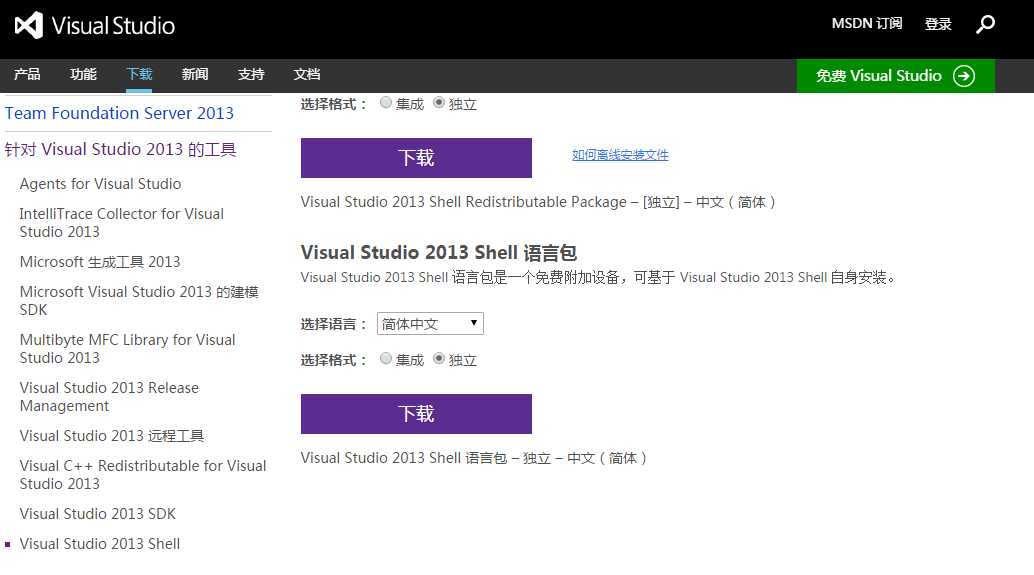Click the arrow icon in the green banner
1034x575 pixels.
pyautogui.click(x=963, y=76)
